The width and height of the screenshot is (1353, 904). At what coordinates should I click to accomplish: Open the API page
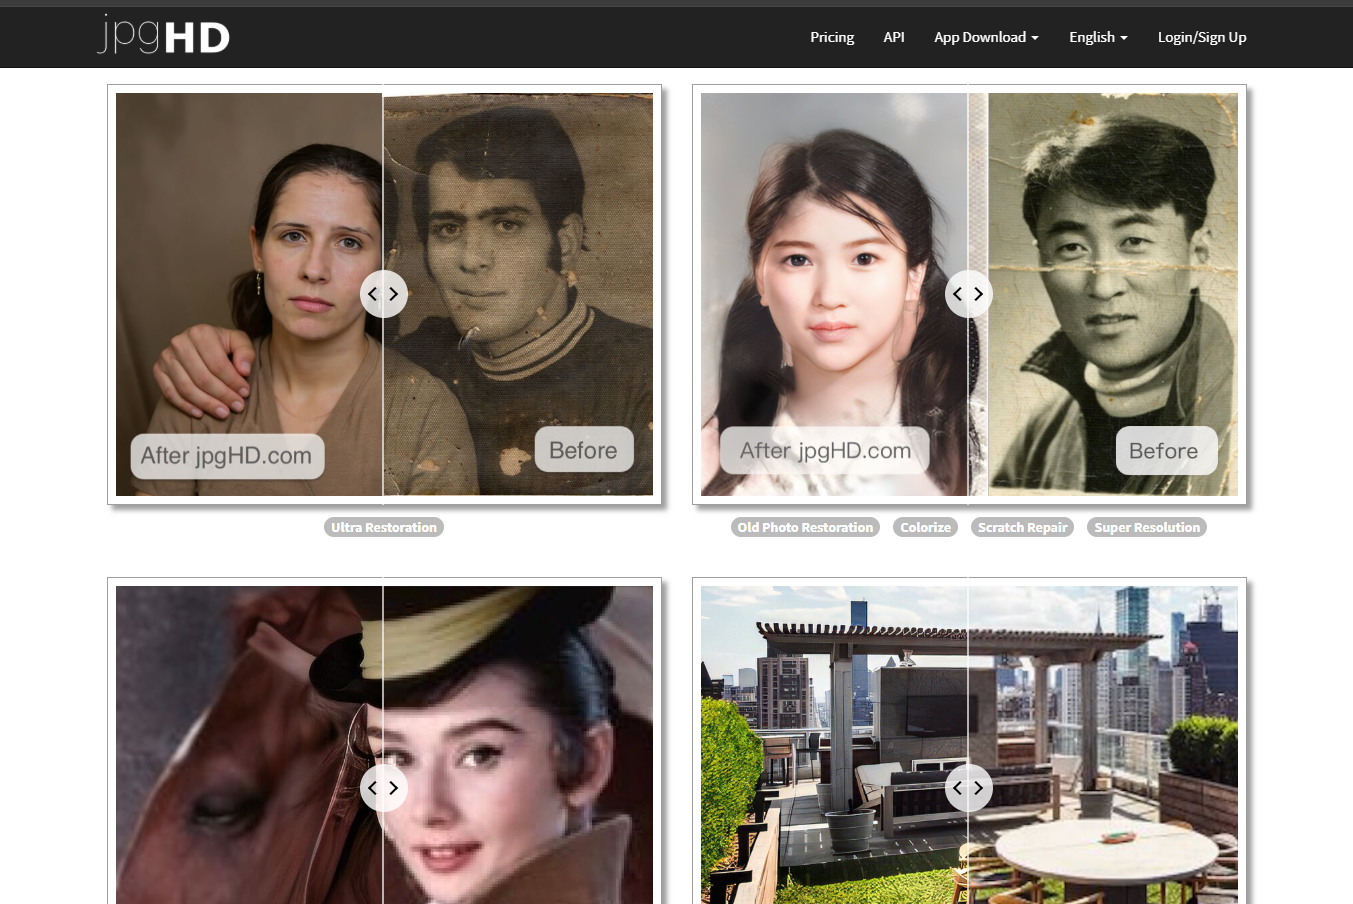tap(894, 37)
